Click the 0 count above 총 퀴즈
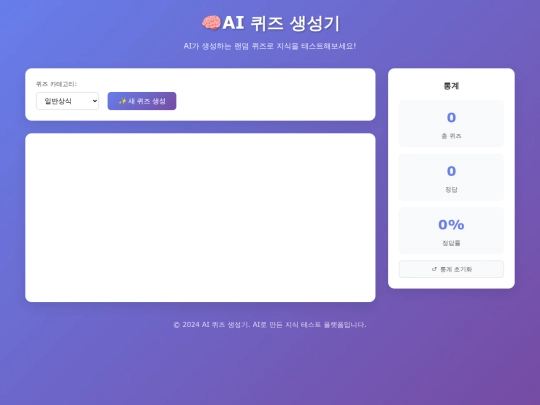The height and width of the screenshot is (405, 540). point(451,117)
